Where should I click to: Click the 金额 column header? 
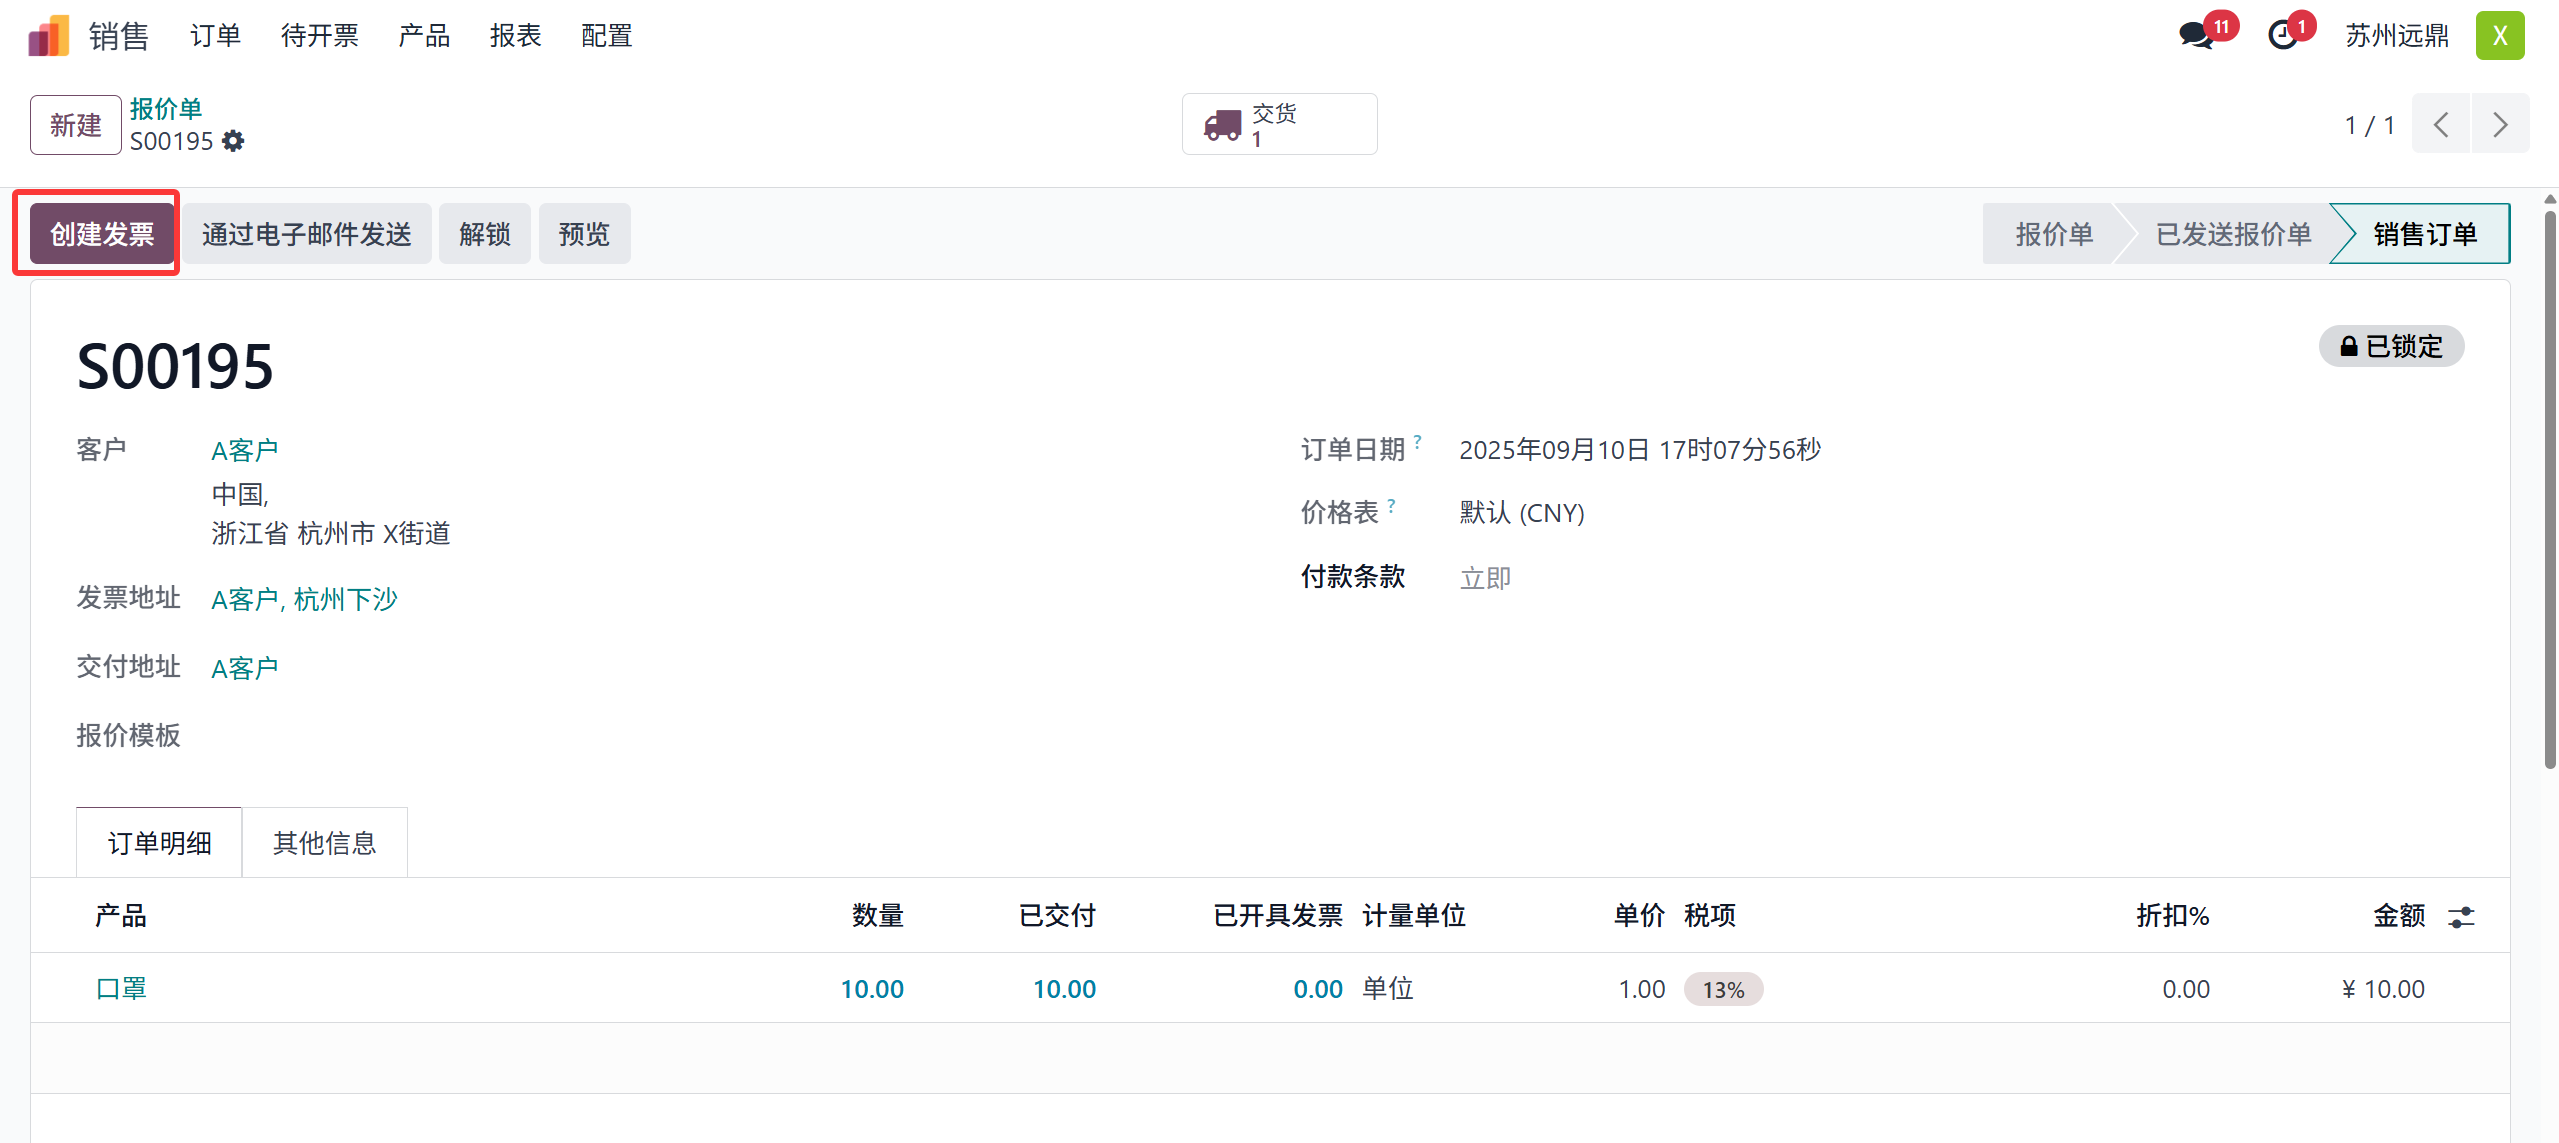coord(2399,915)
